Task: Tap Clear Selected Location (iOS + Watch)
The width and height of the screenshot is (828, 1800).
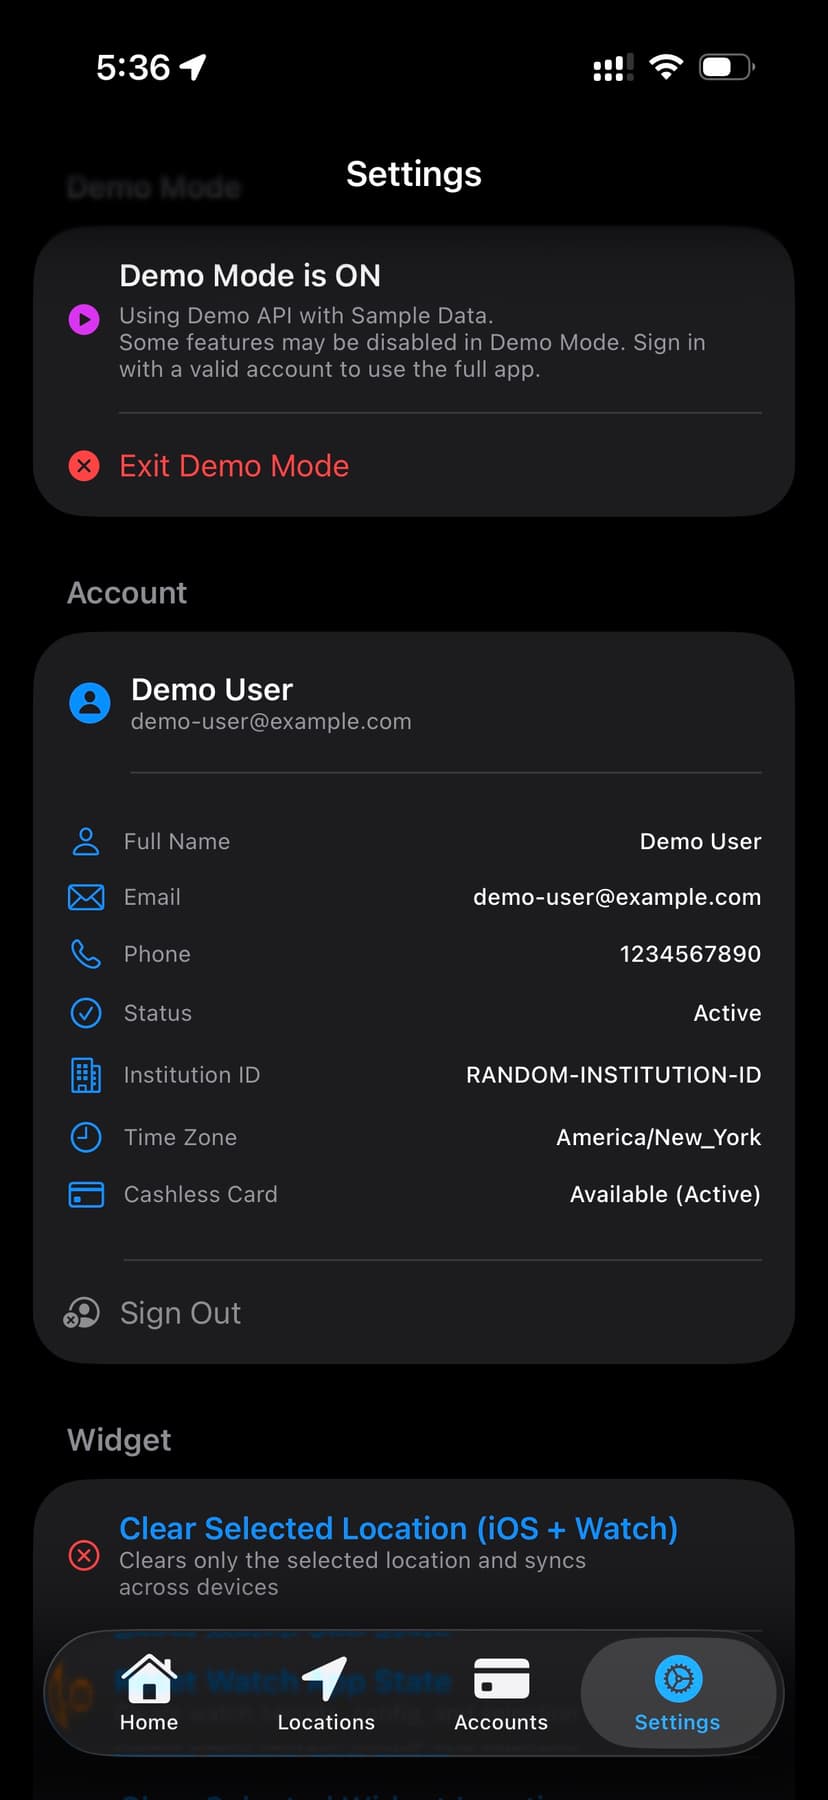Action: point(398,1529)
